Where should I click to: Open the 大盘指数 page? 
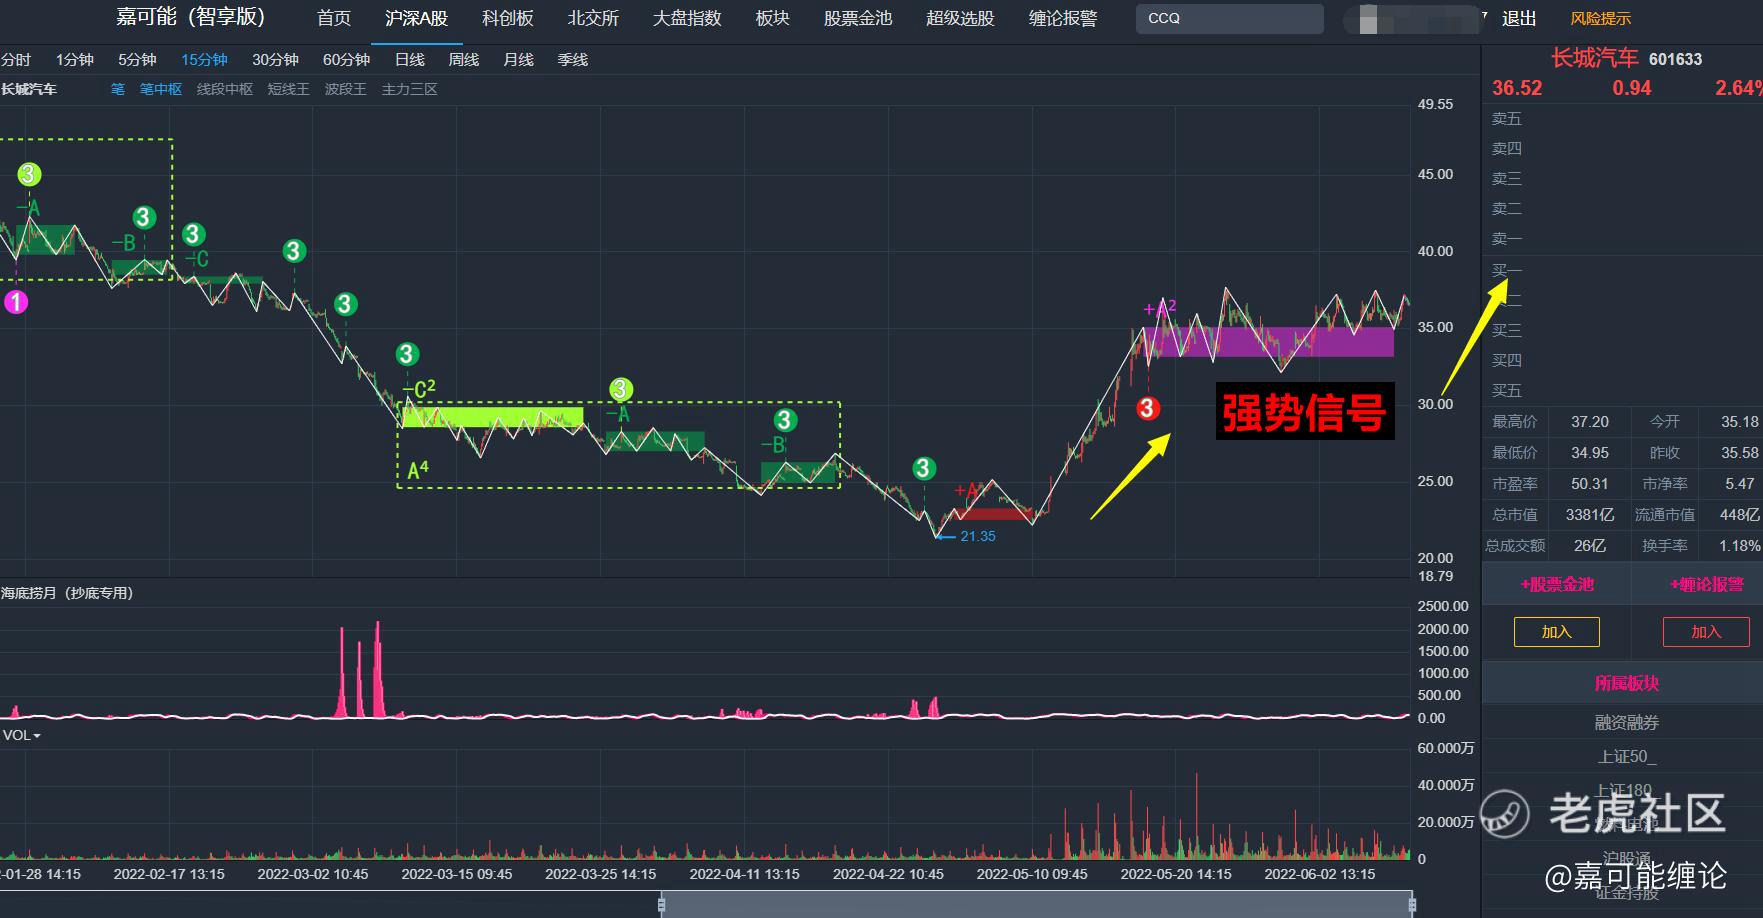coord(687,18)
